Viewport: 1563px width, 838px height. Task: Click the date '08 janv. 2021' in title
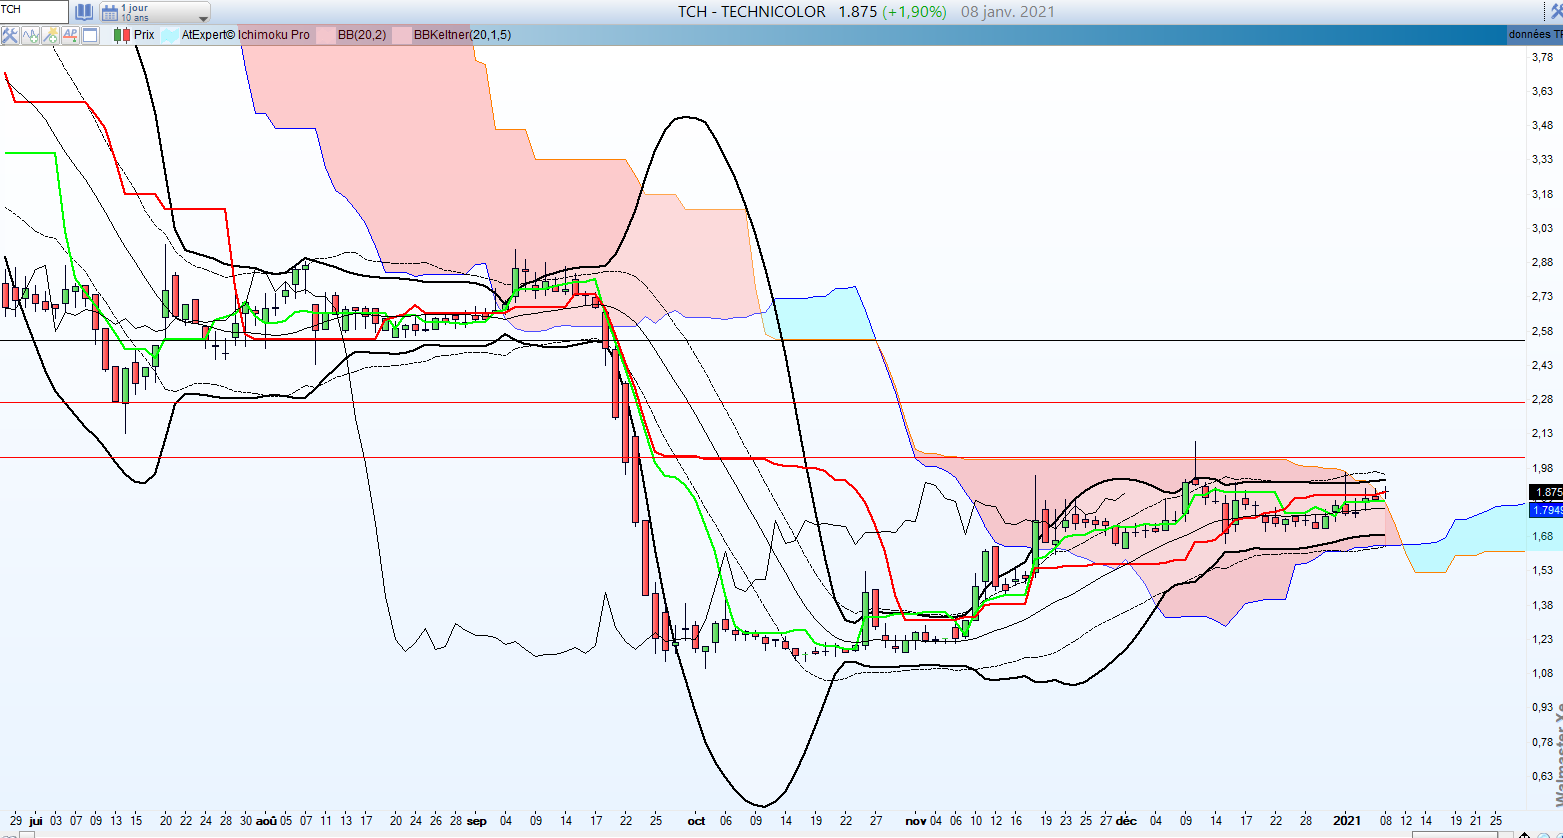(x=1008, y=12)
